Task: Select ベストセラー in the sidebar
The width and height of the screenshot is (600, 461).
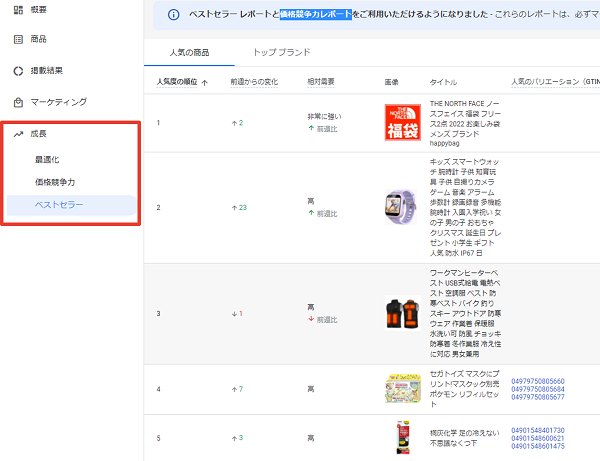Action: 60,206
